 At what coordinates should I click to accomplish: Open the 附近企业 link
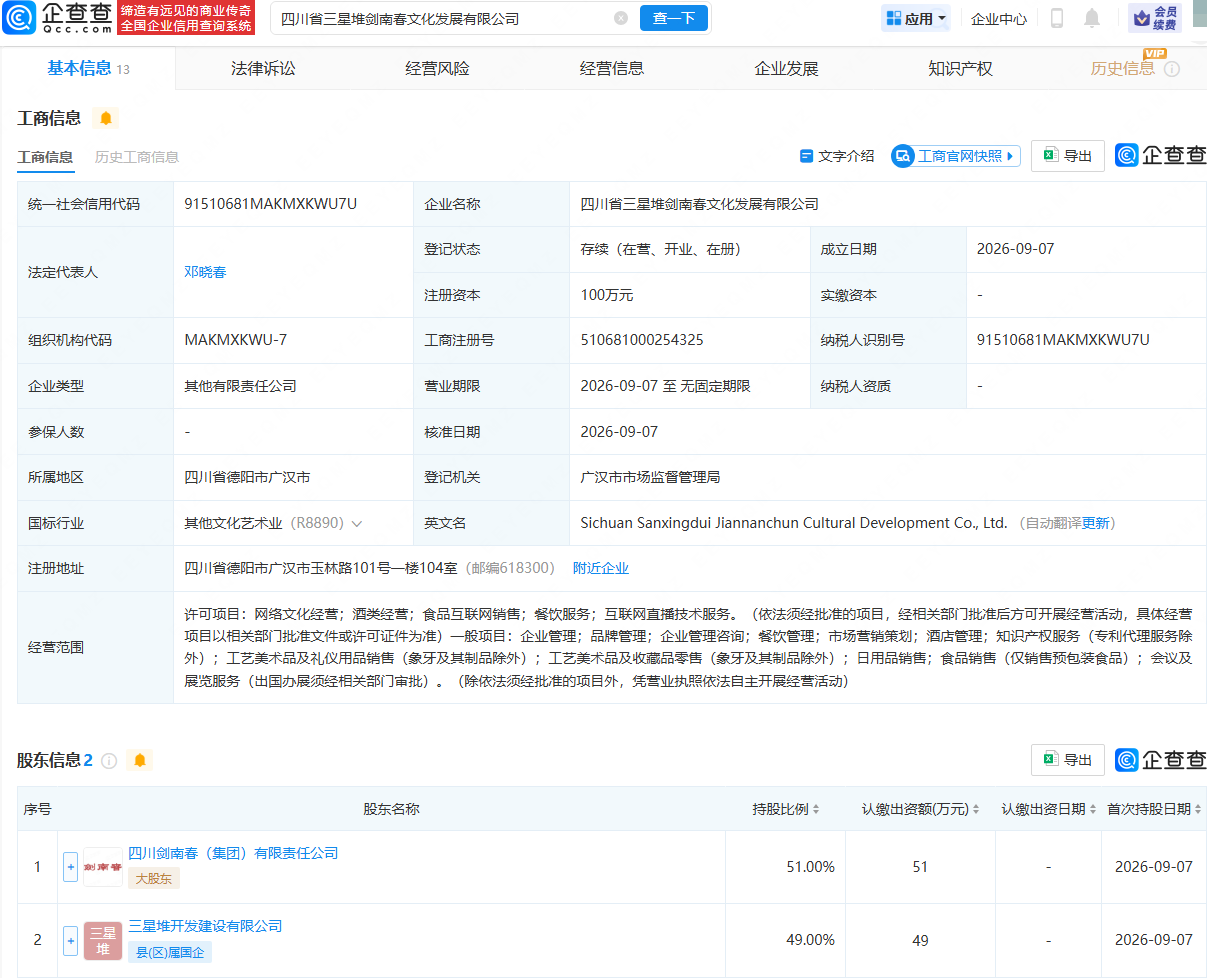[601, 568]
